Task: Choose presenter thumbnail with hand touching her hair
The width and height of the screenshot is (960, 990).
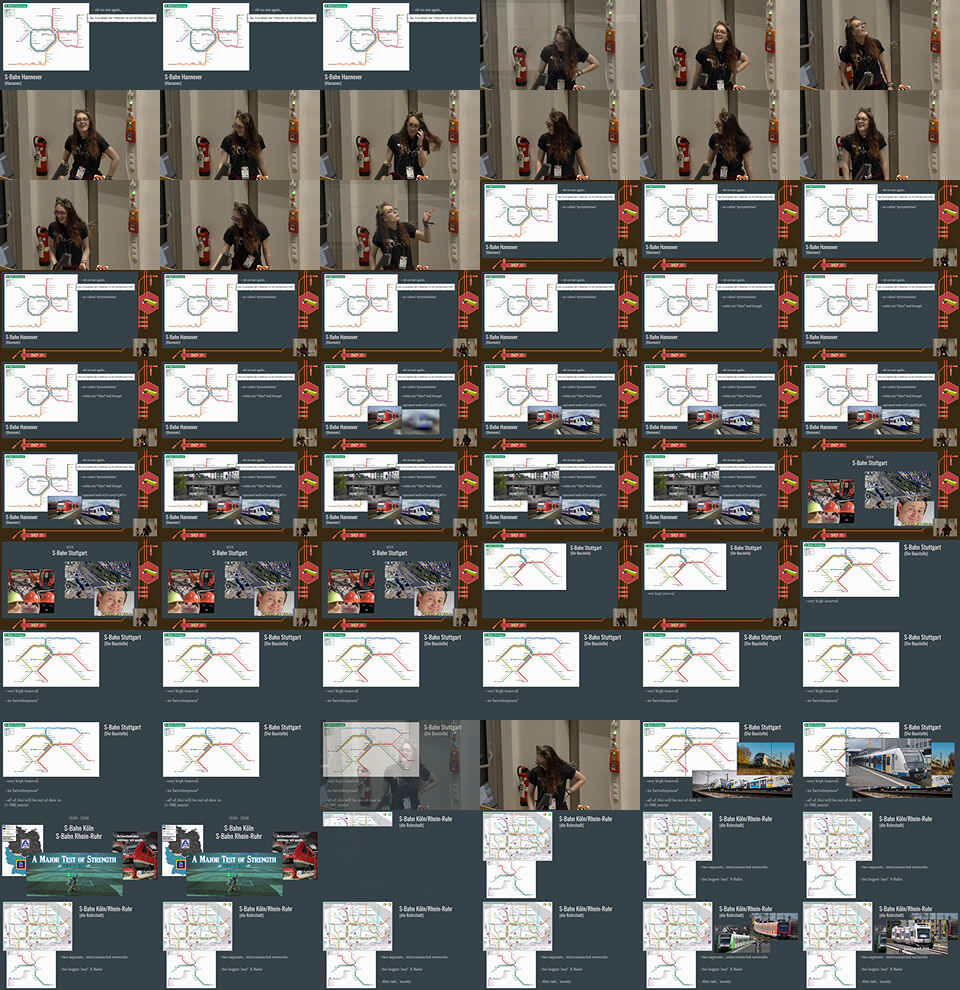Action: 400,135
